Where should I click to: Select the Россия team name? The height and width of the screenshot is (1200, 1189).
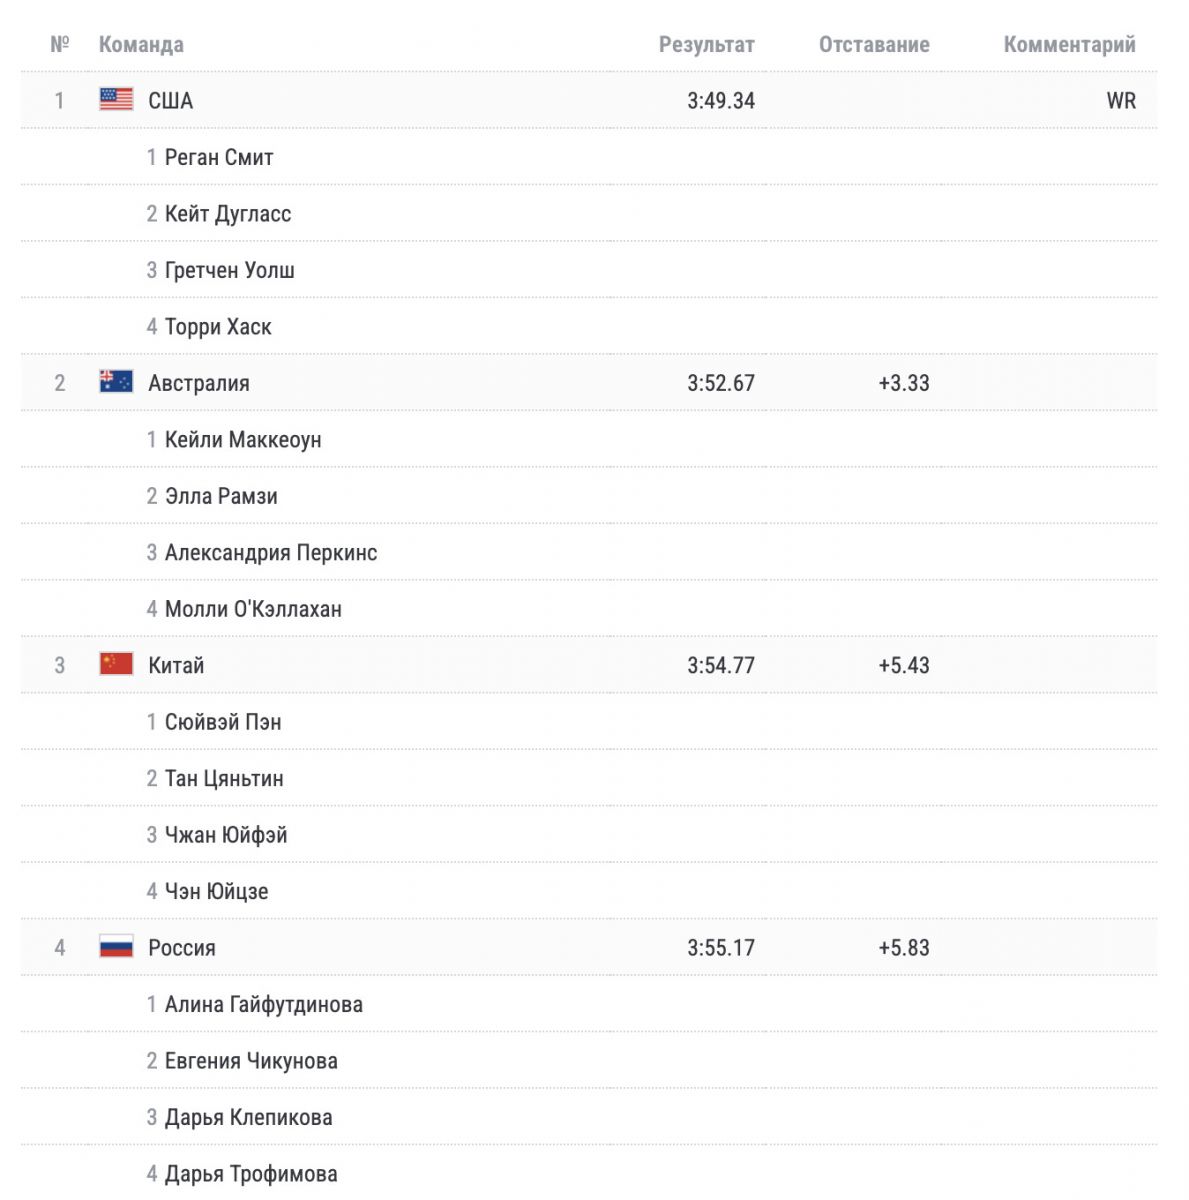click(x=182, y=947)
